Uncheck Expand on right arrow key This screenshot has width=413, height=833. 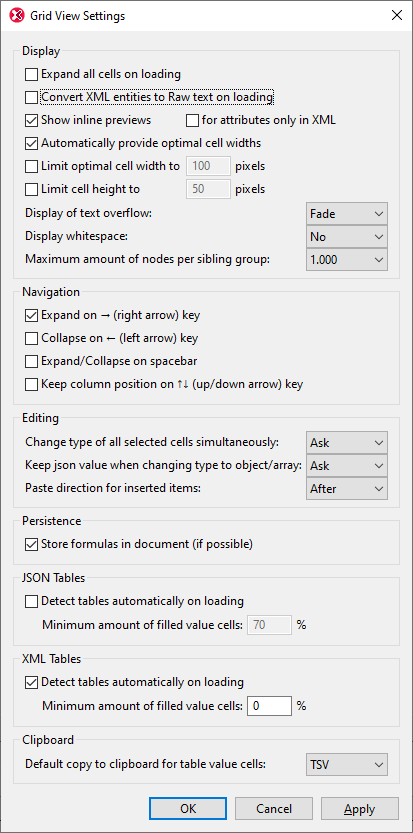point(32,315)
